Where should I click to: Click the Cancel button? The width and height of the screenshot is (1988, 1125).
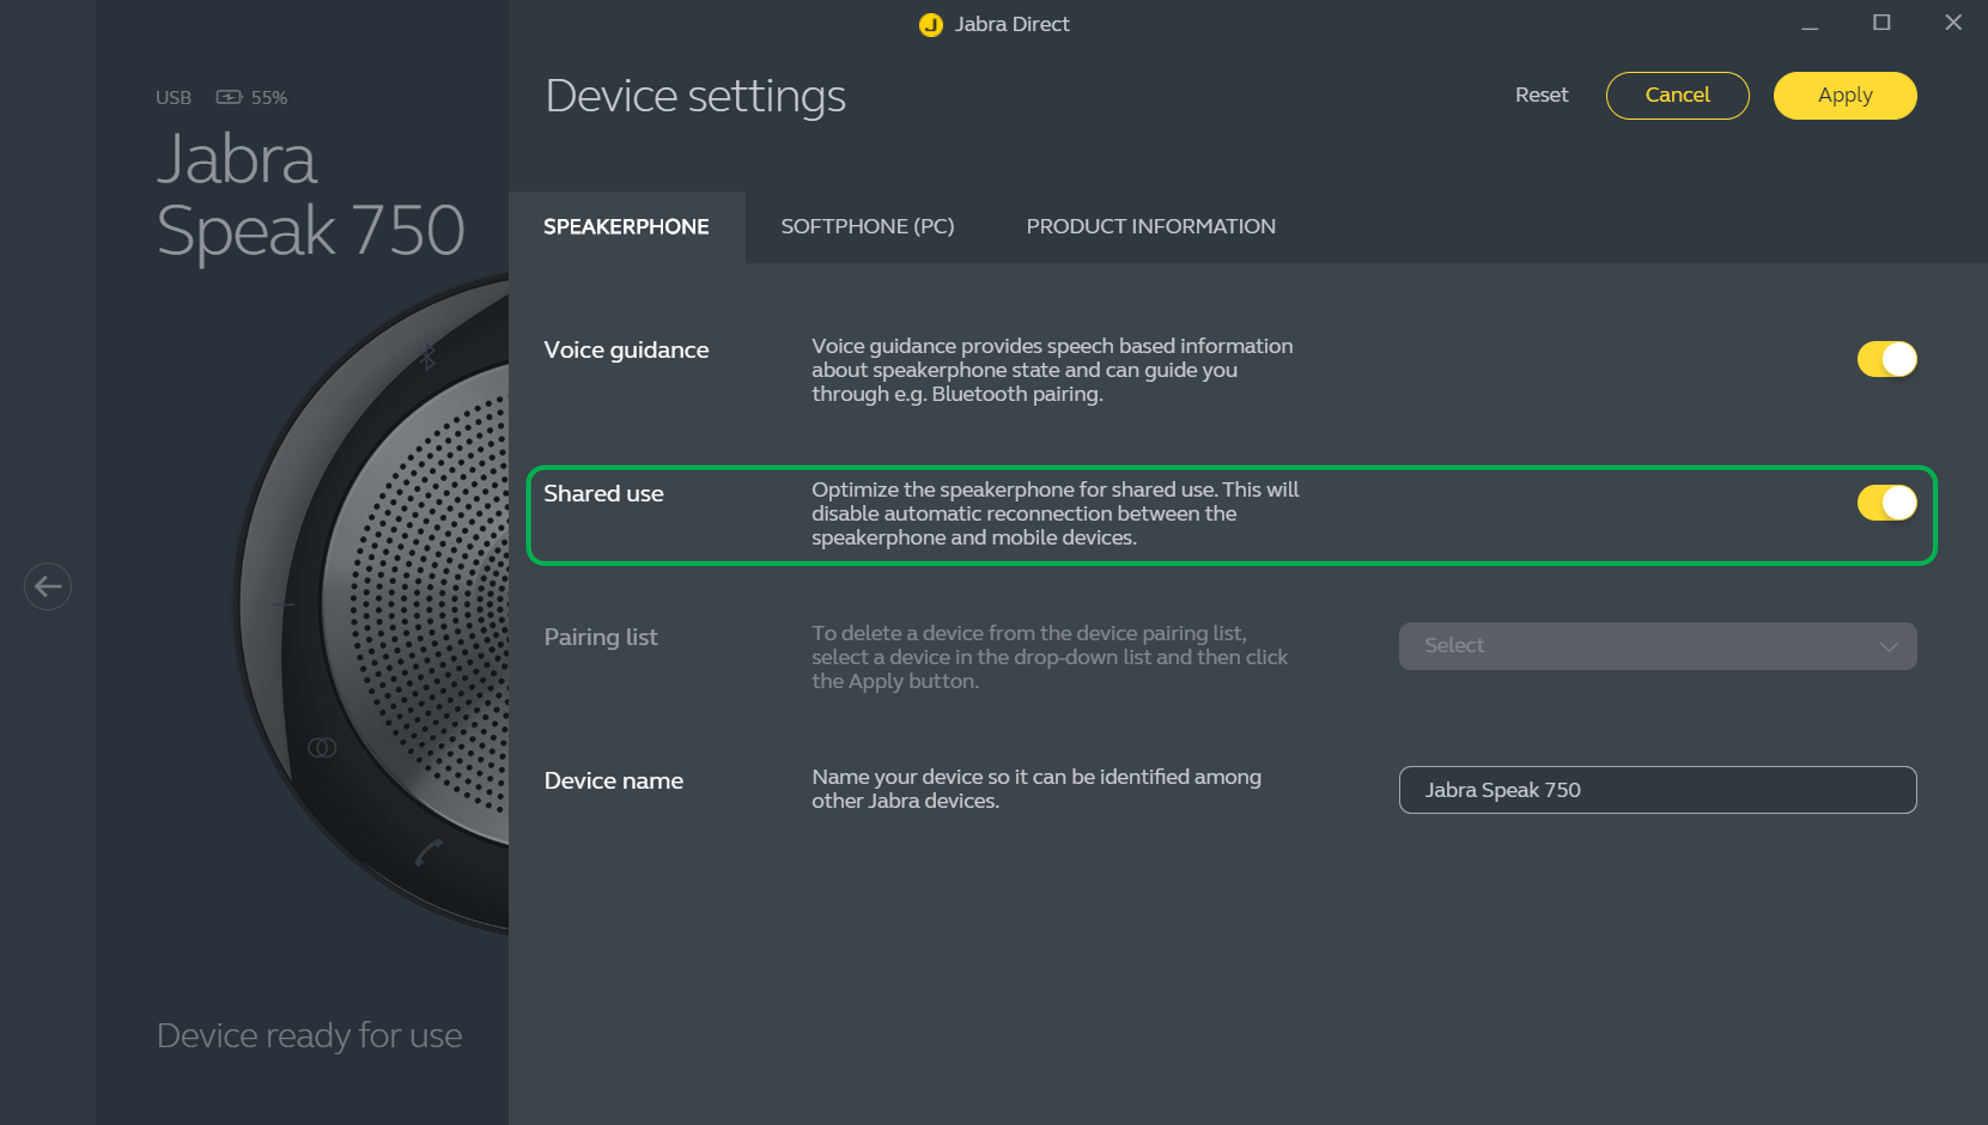click(x=1677, y=96)
